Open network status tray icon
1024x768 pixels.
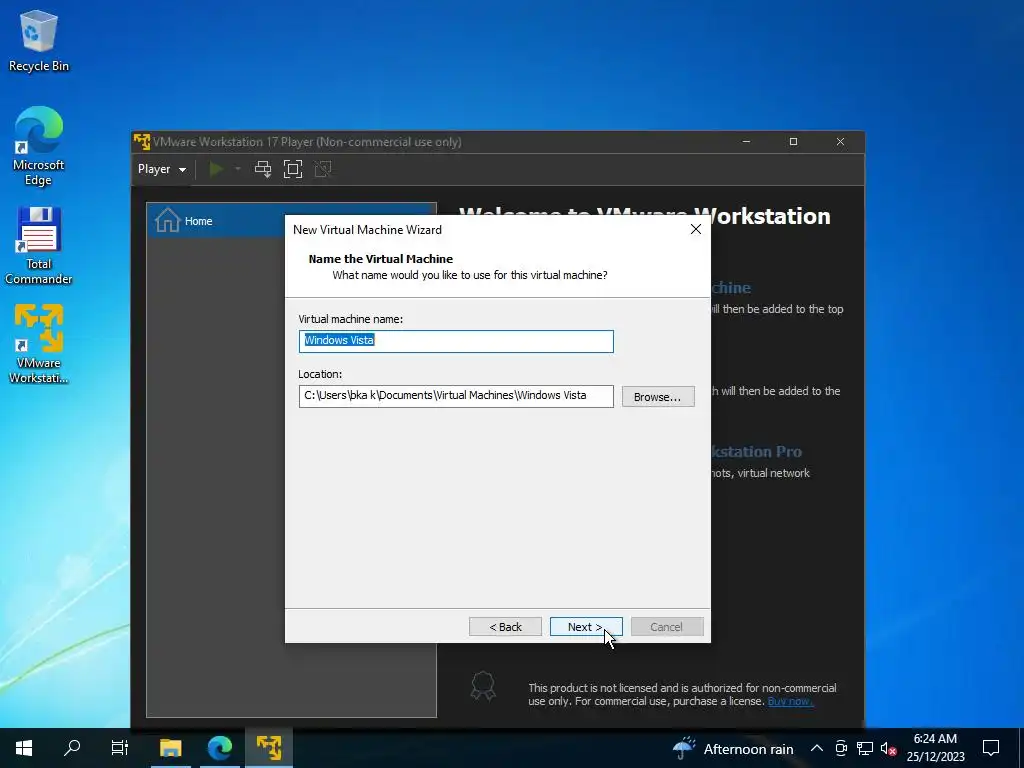click(x=865, y=748)
